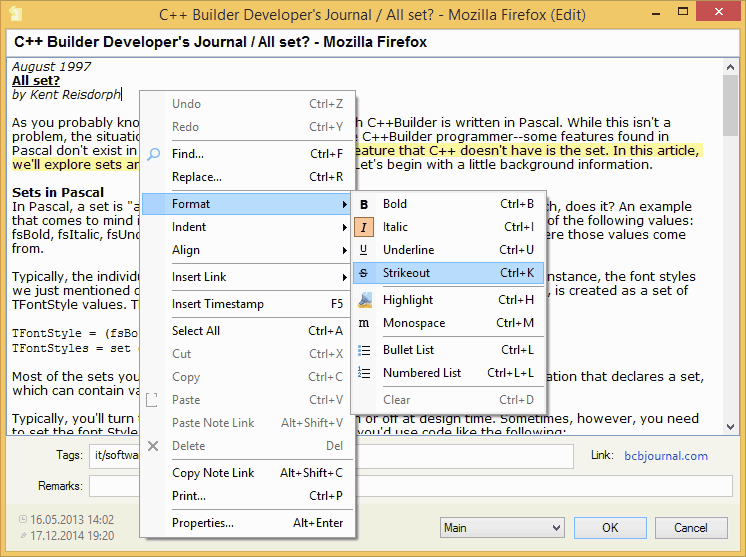Open Properties... menu entry

tap(248, 523)
